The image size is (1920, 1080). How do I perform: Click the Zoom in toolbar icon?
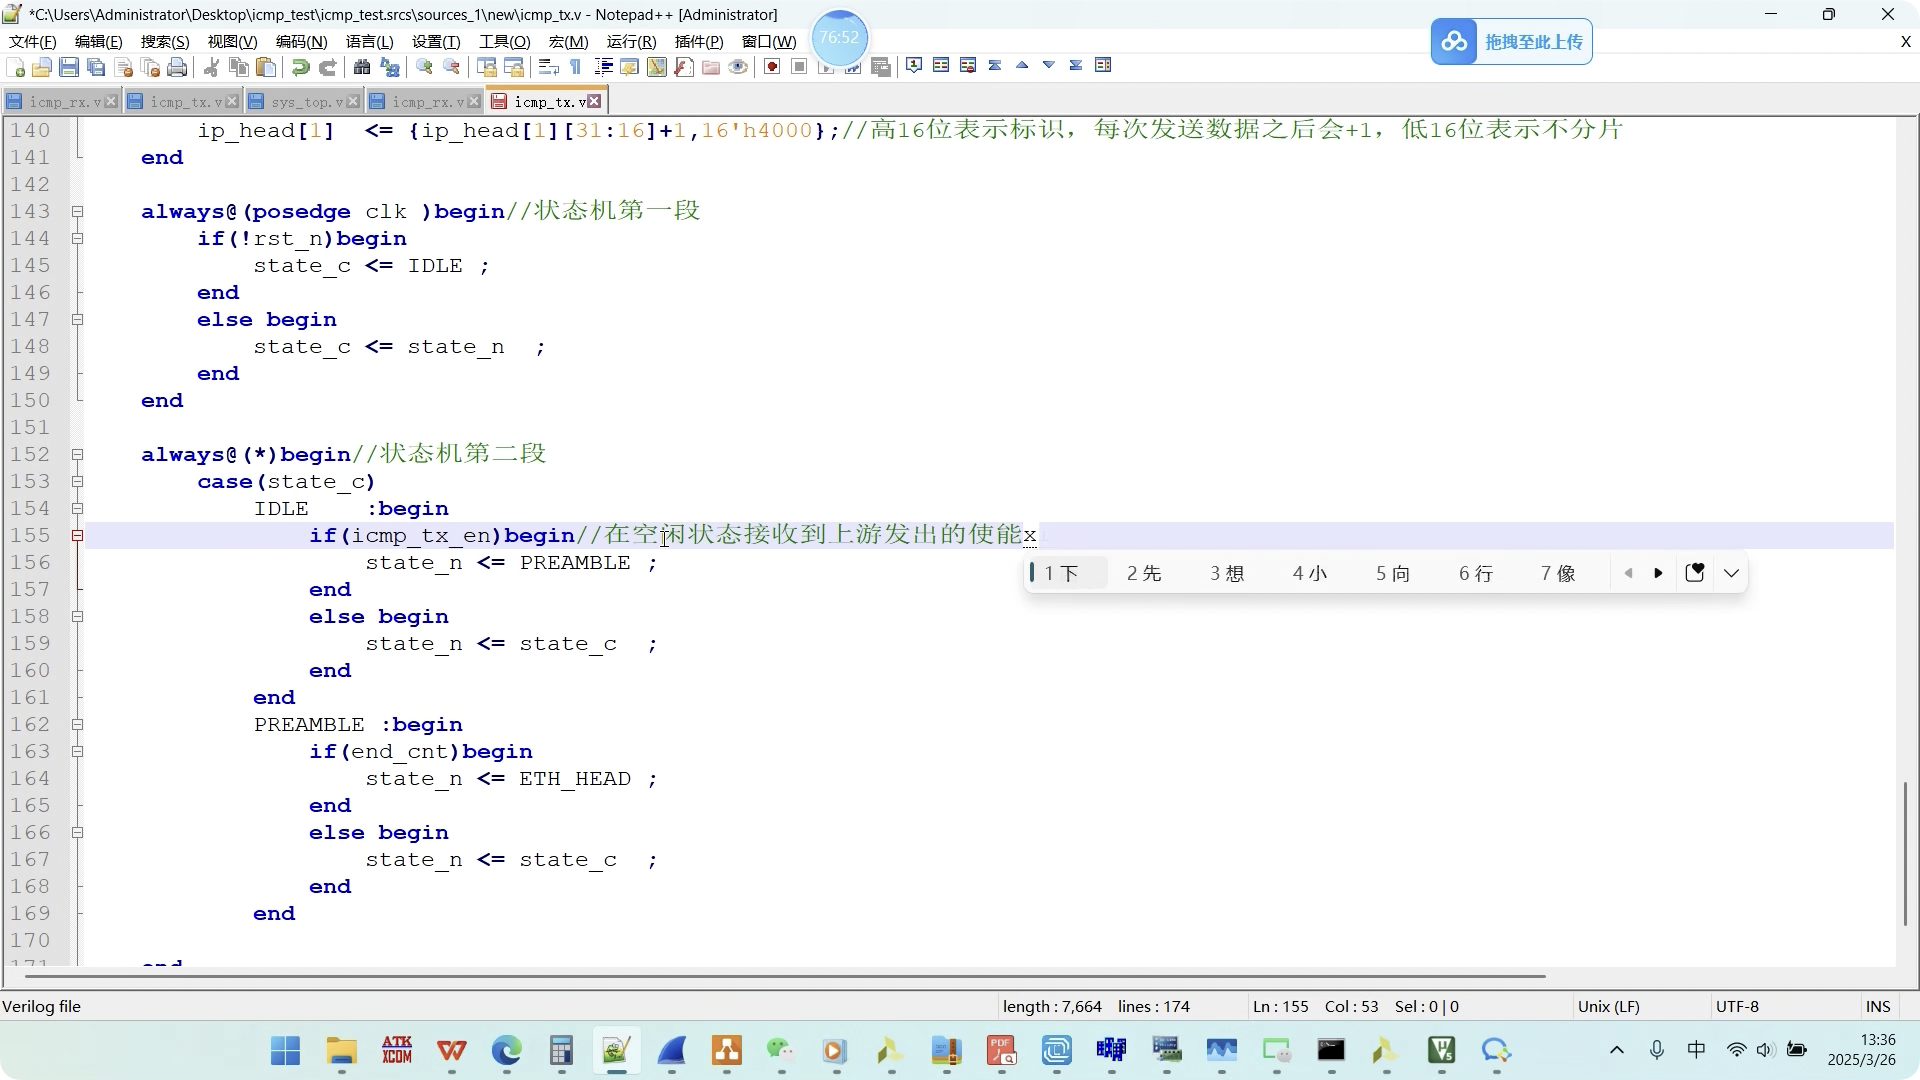click(x=425, y=67)
